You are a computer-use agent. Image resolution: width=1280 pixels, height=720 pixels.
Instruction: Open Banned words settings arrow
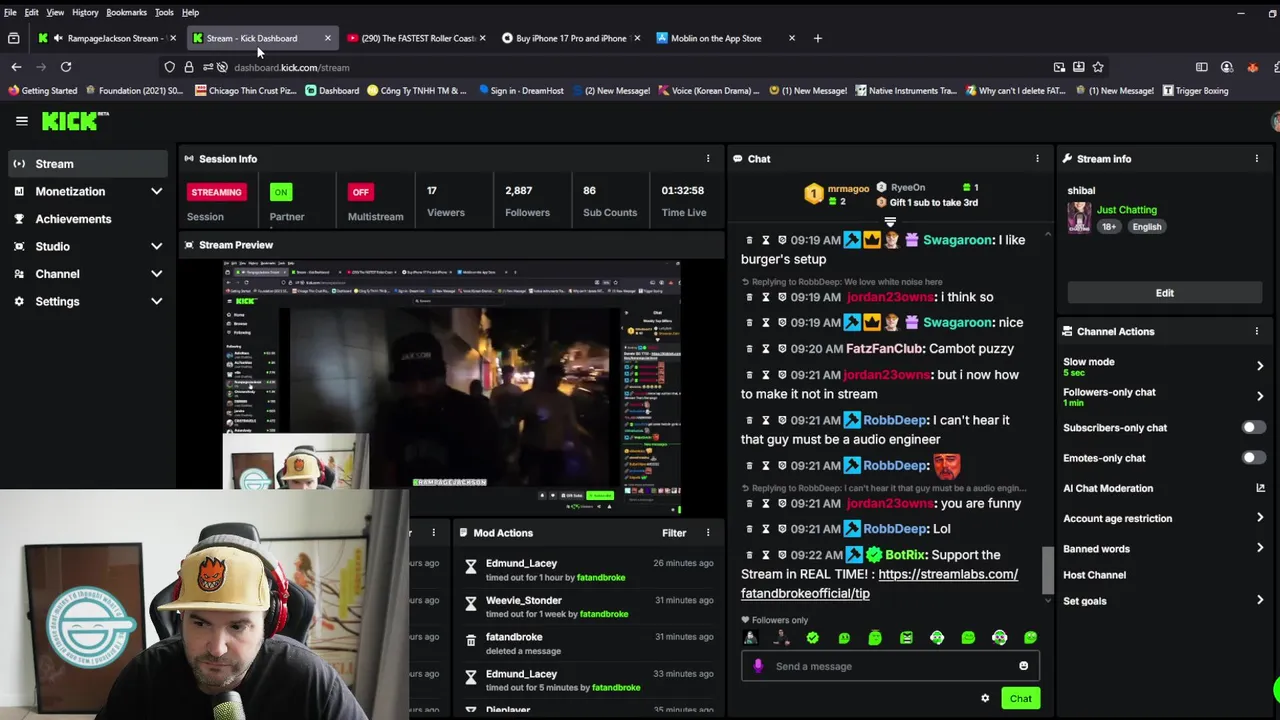pos(1260,548)
